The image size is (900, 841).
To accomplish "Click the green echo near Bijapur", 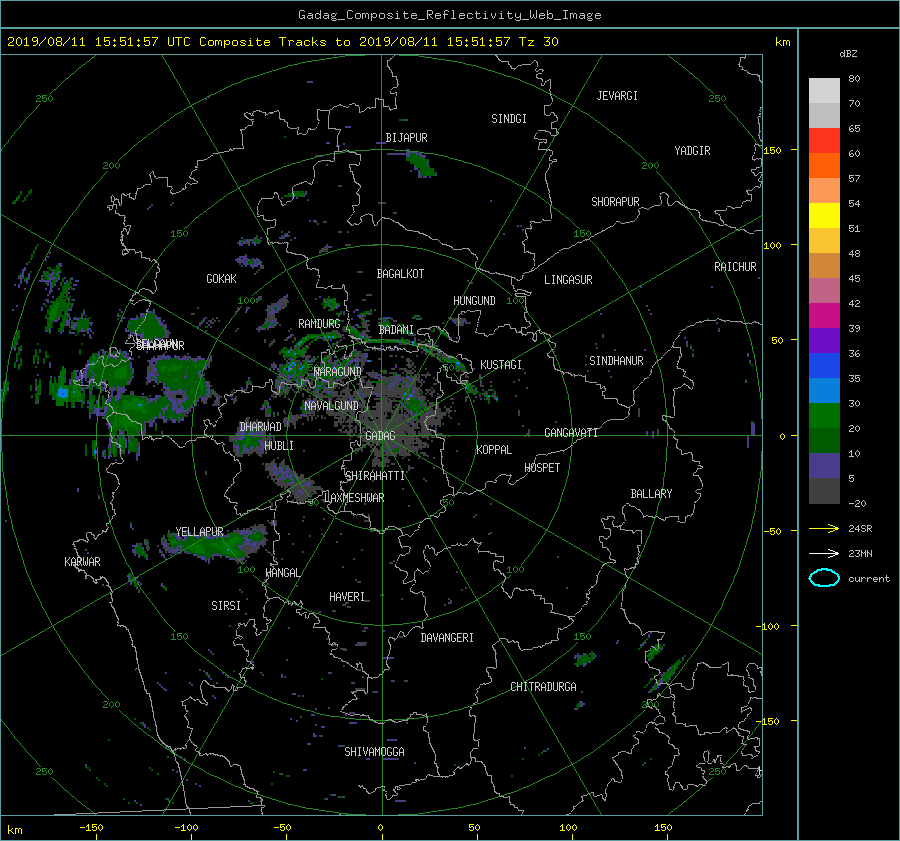I will [x=422, y=163].
